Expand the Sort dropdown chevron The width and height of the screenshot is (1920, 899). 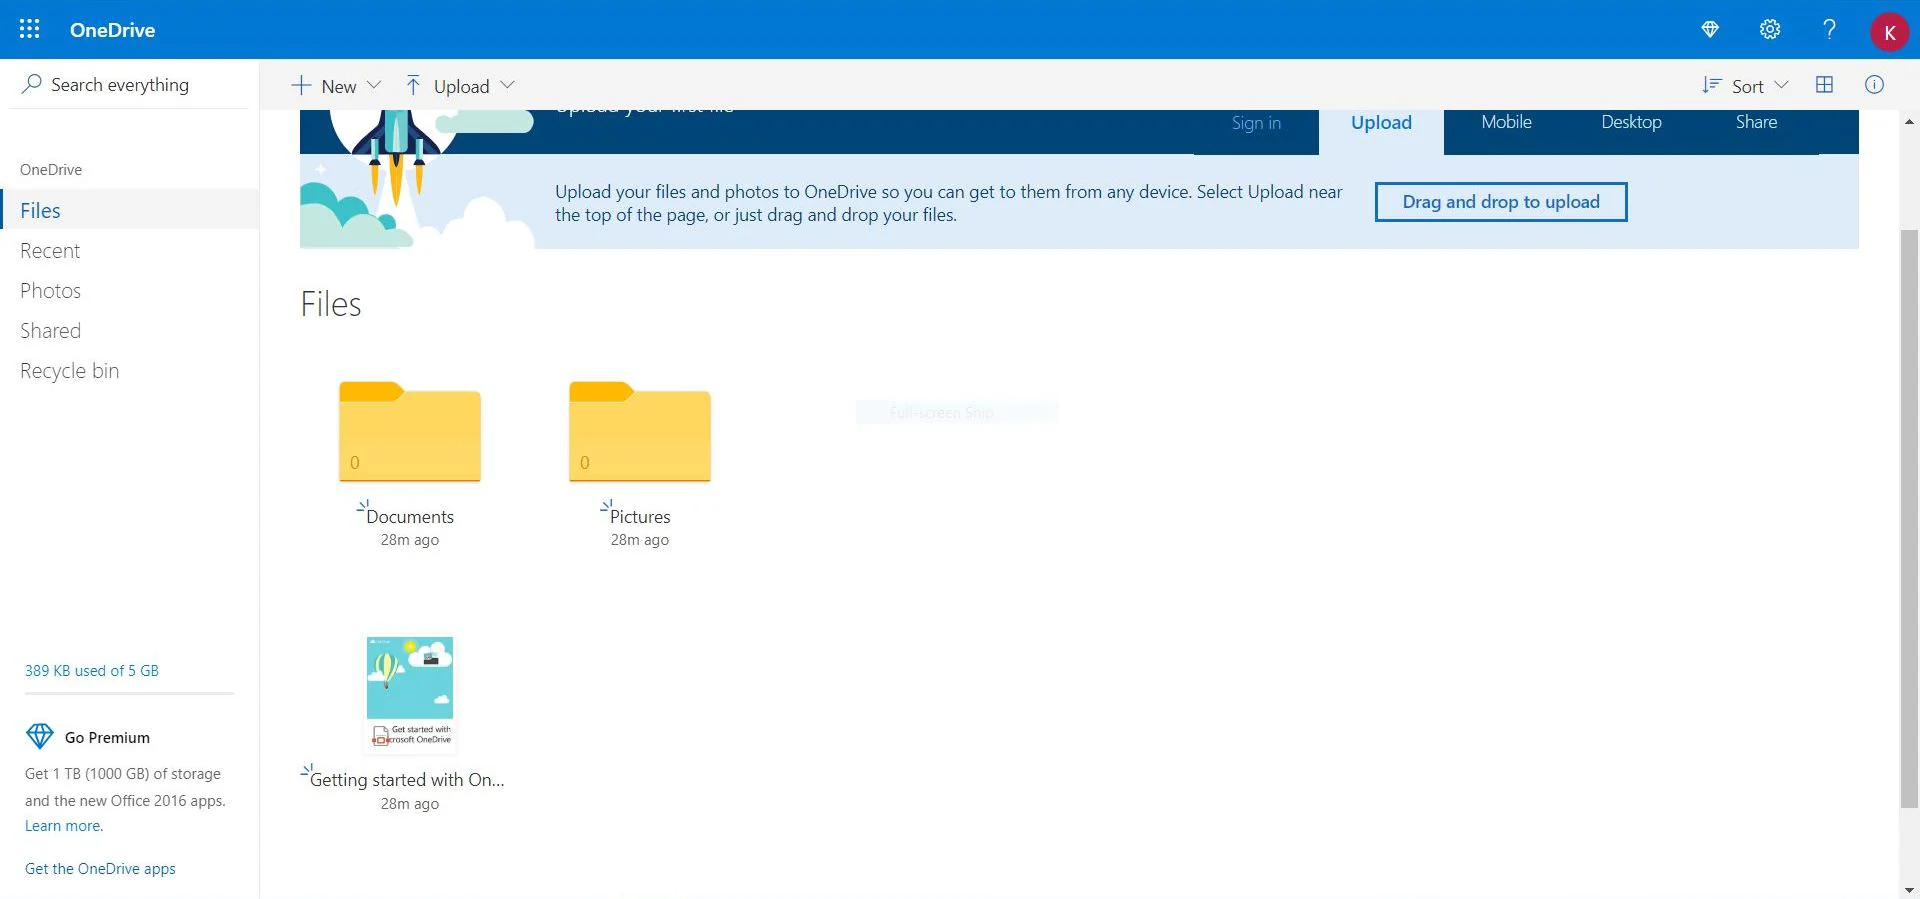[1781, 85]
